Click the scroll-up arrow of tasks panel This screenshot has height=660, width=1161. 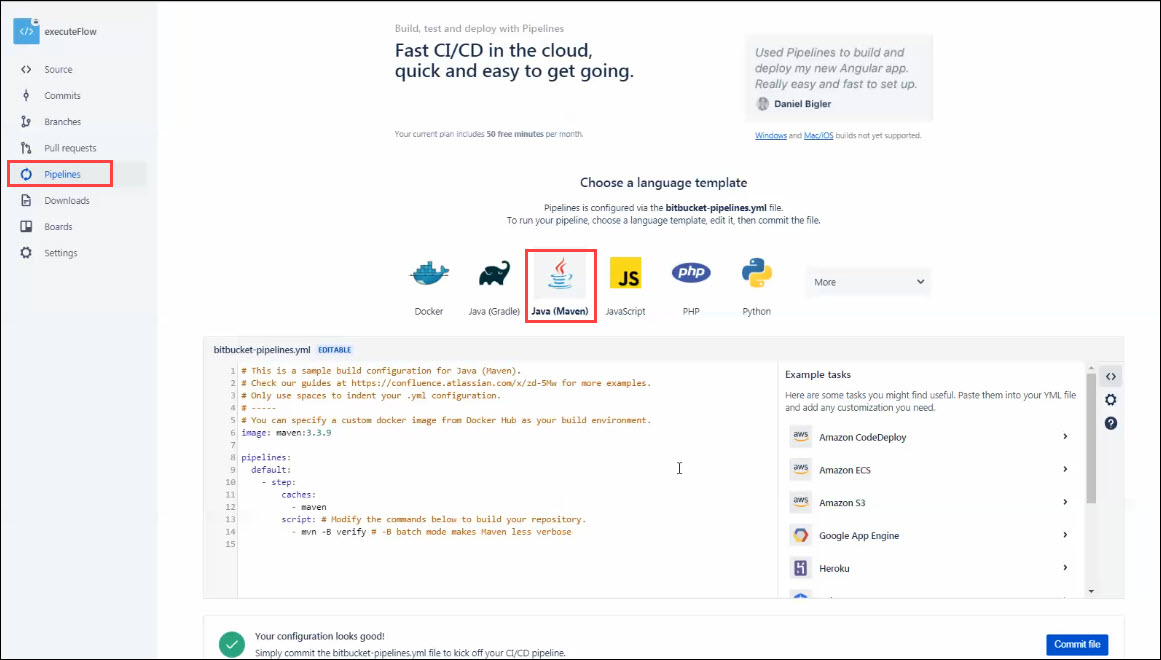coord(1091,368)
